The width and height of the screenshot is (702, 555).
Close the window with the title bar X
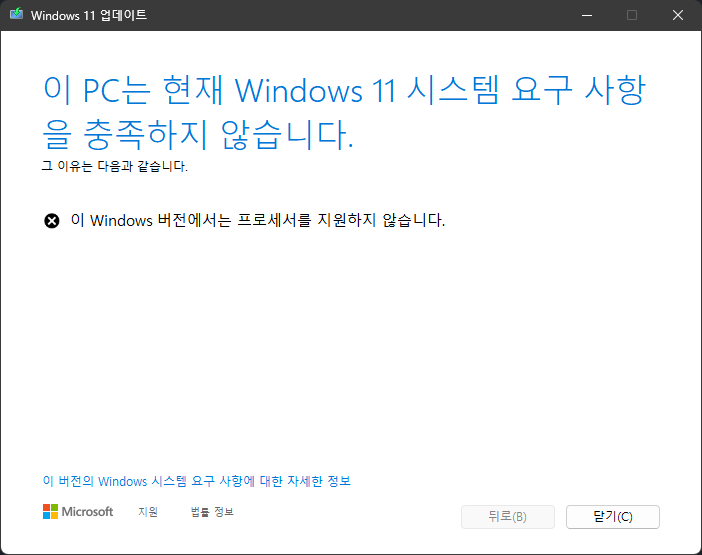coord(678,15)
